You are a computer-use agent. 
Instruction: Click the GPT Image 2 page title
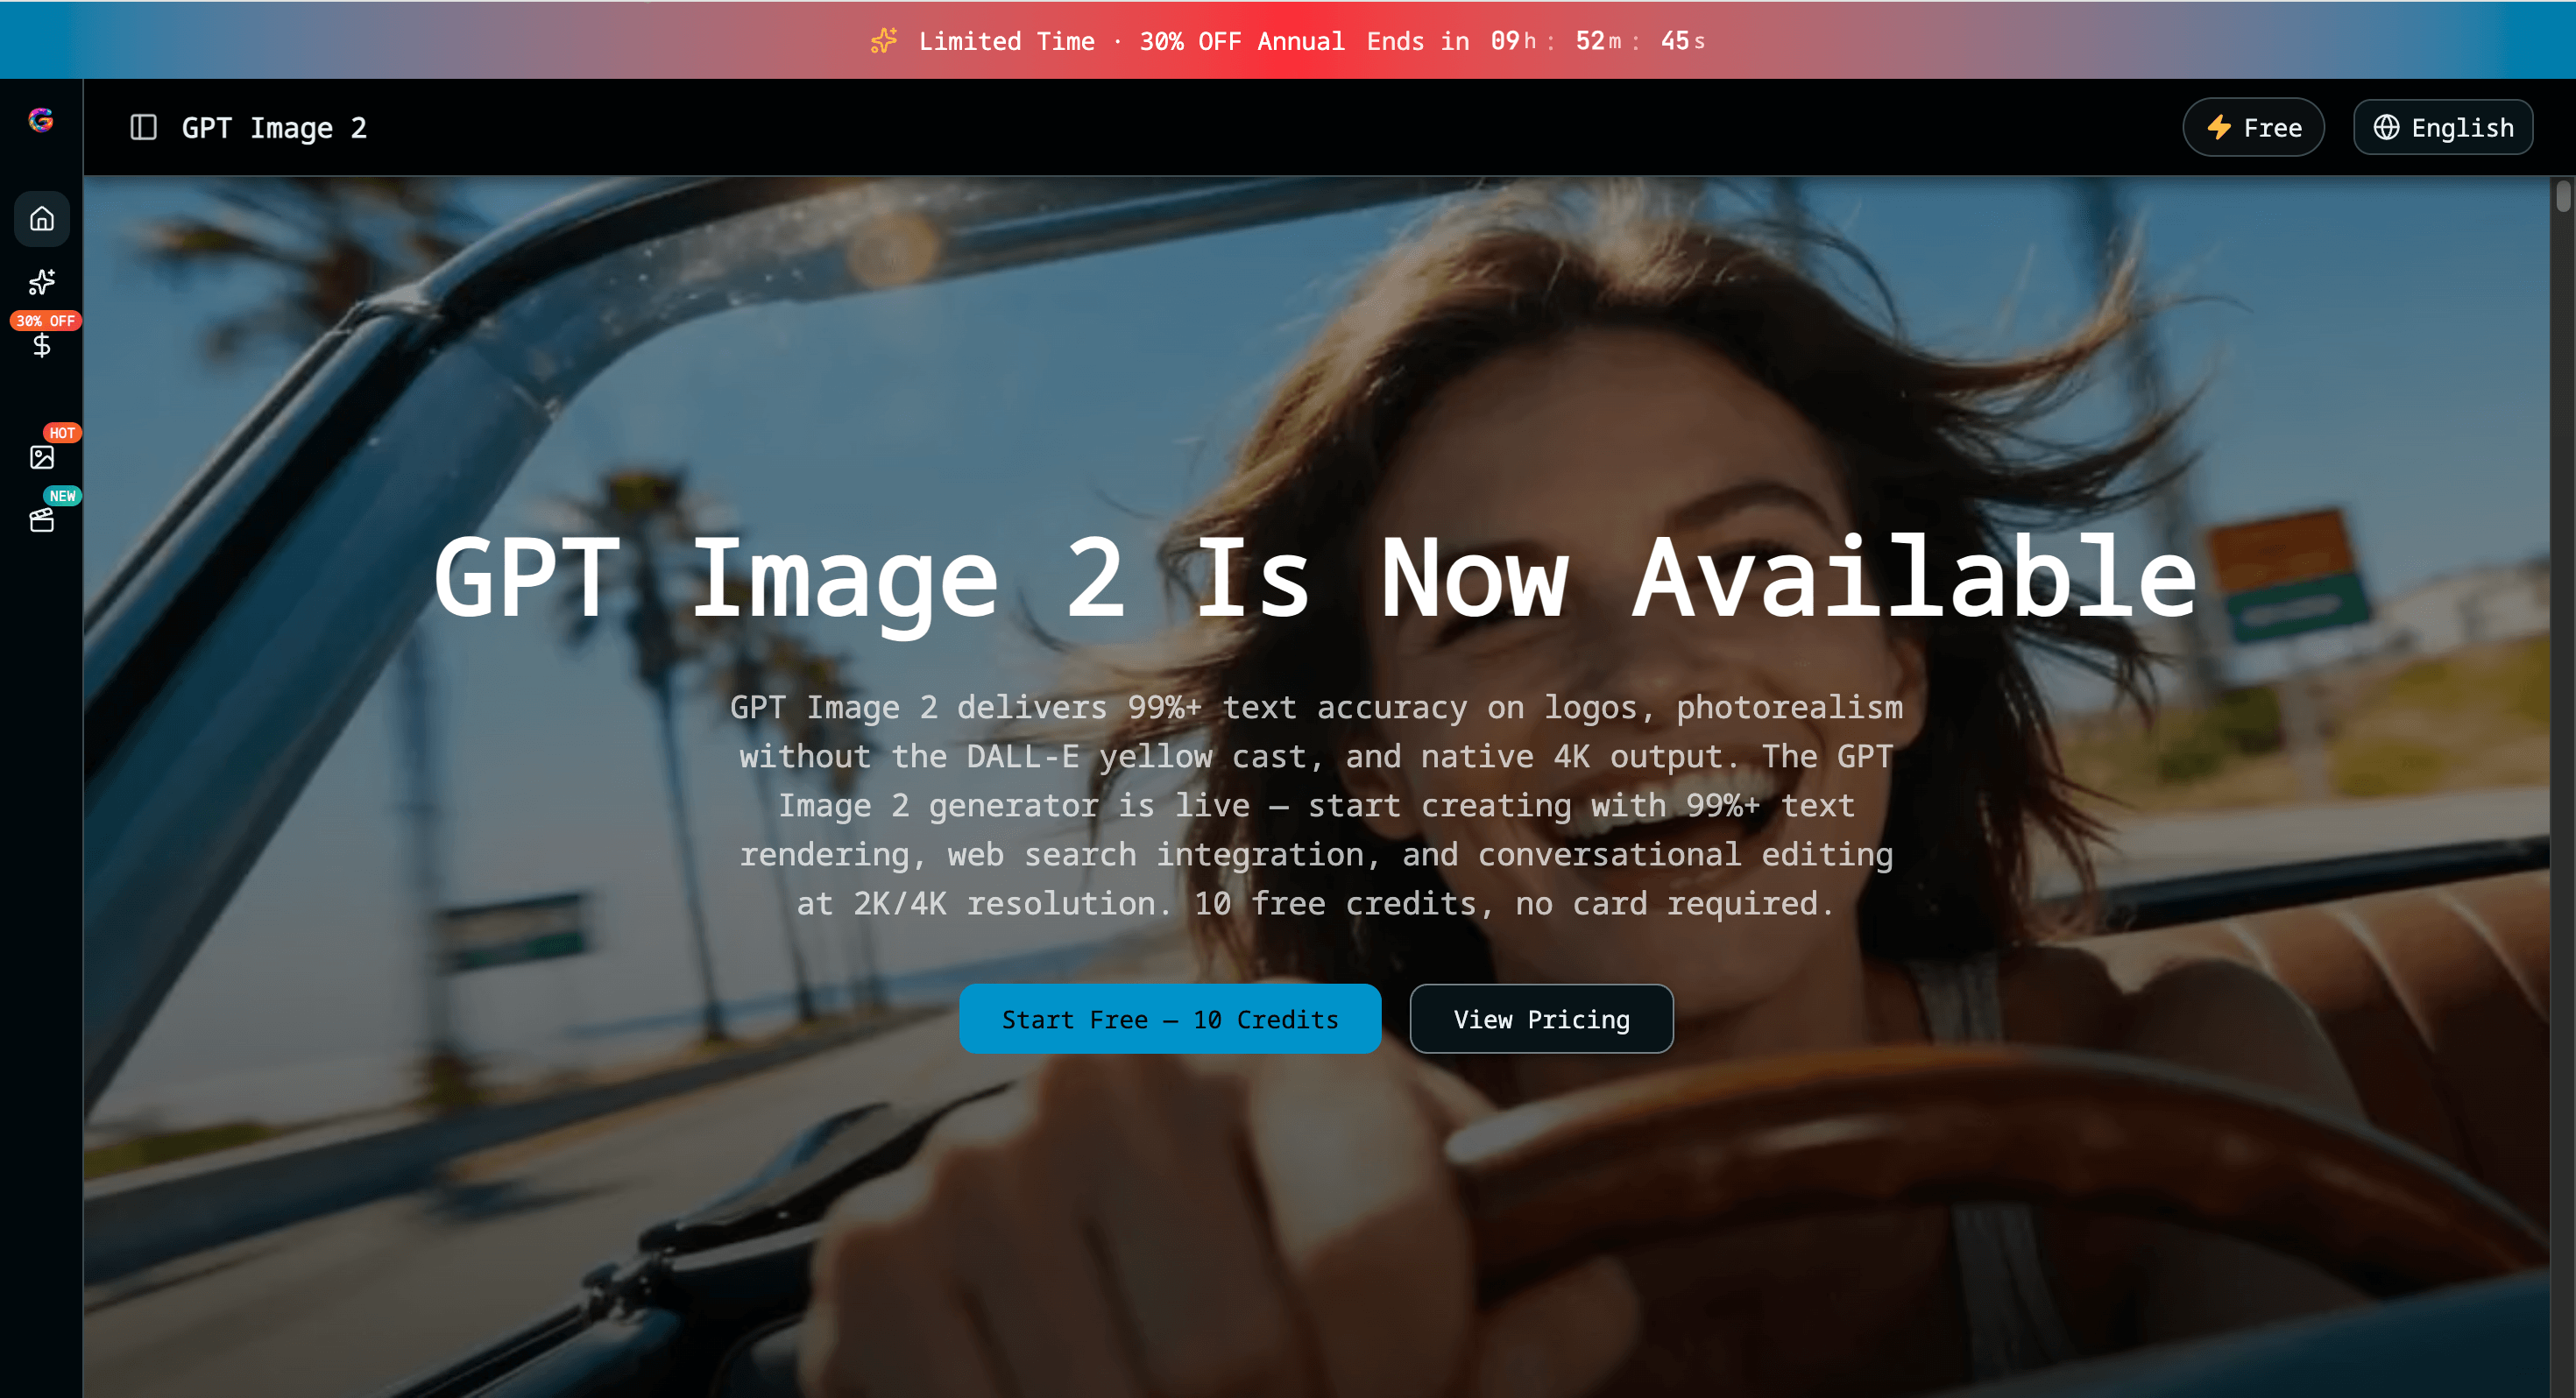tap(274, 127)
